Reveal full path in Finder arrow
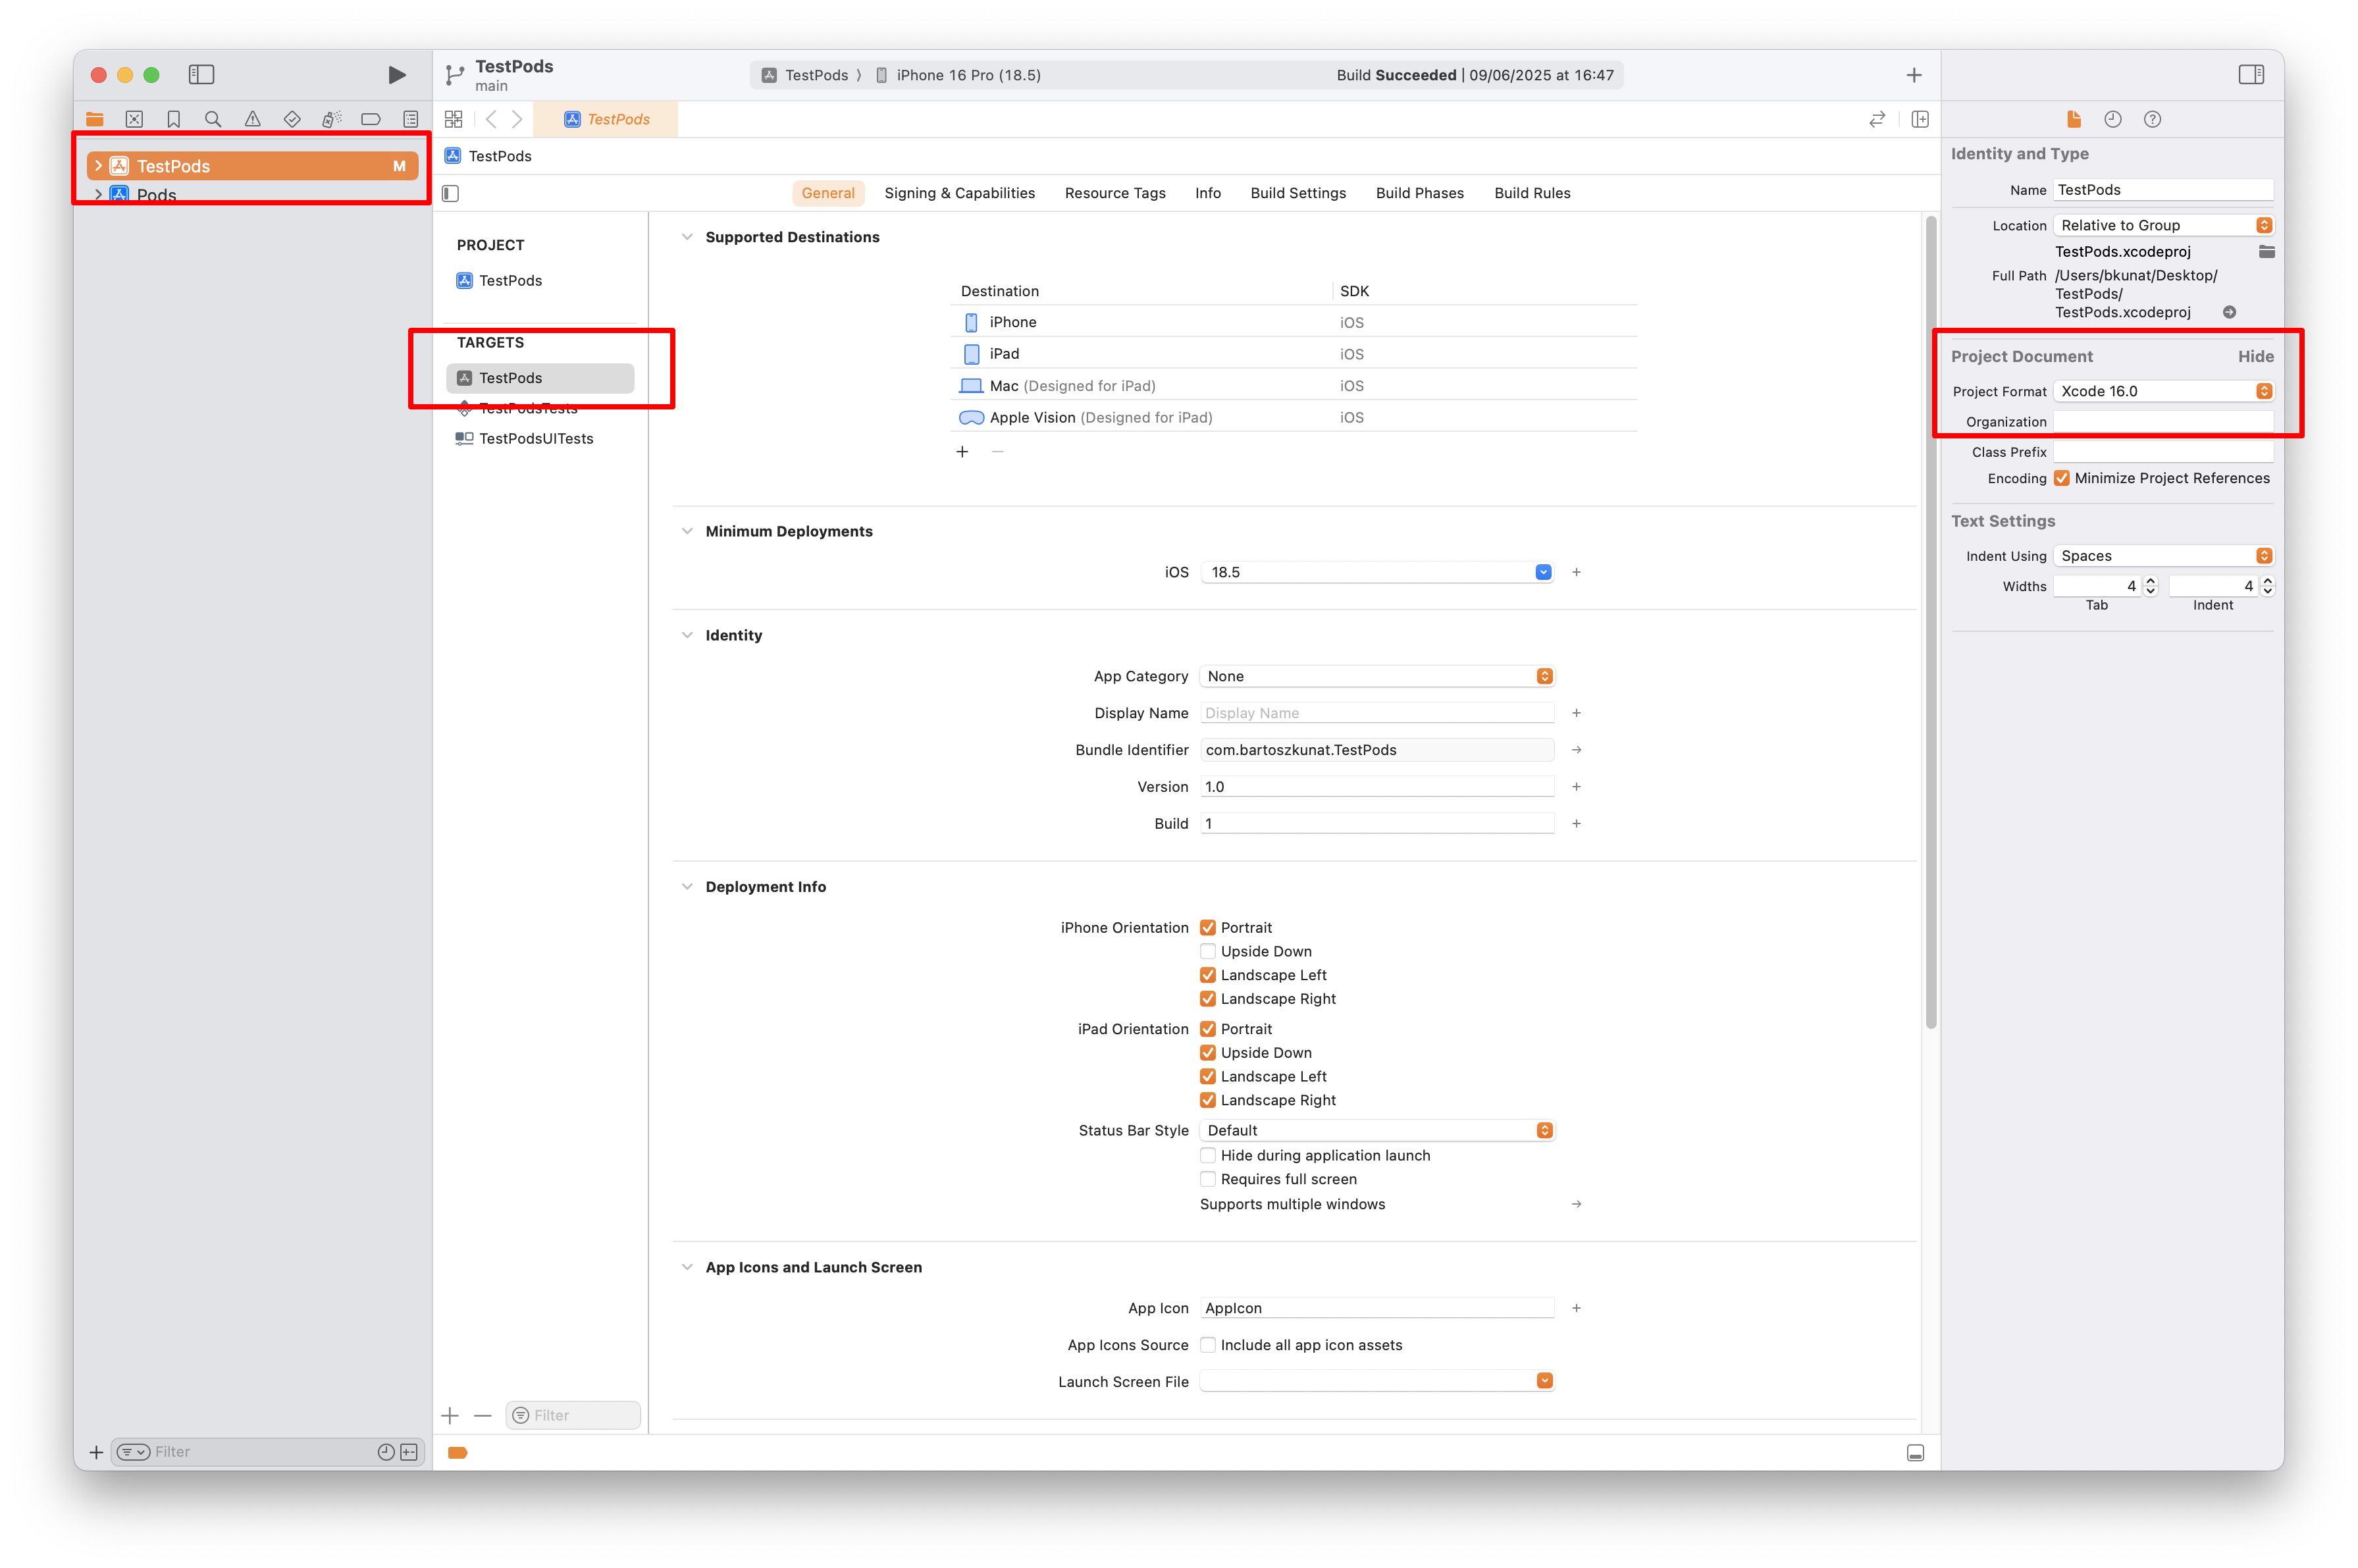 click(2229, 312)
